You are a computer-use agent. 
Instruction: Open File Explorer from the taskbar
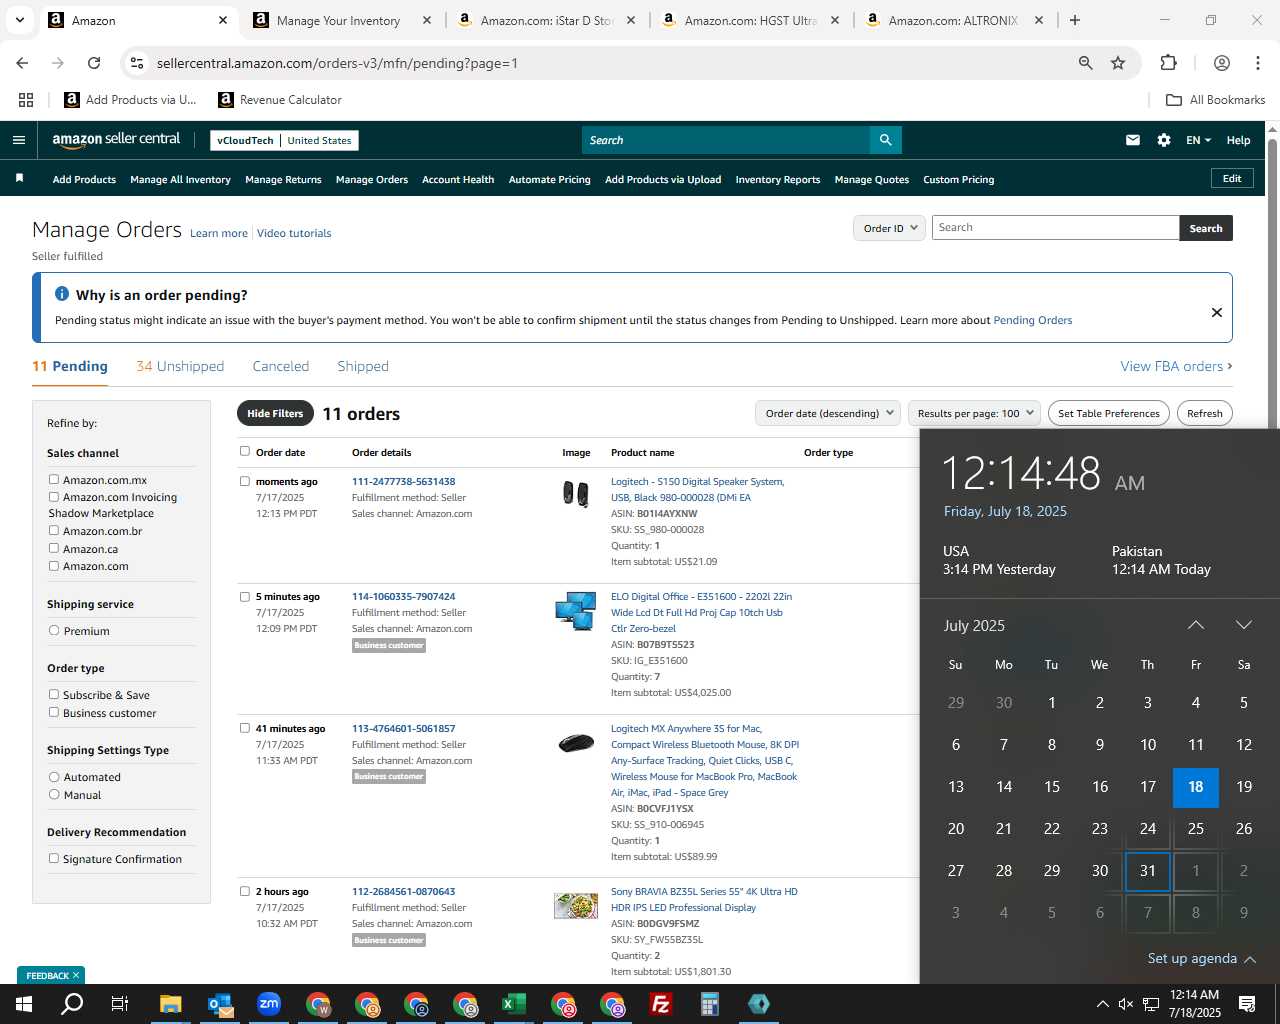tap(171, 1004)
